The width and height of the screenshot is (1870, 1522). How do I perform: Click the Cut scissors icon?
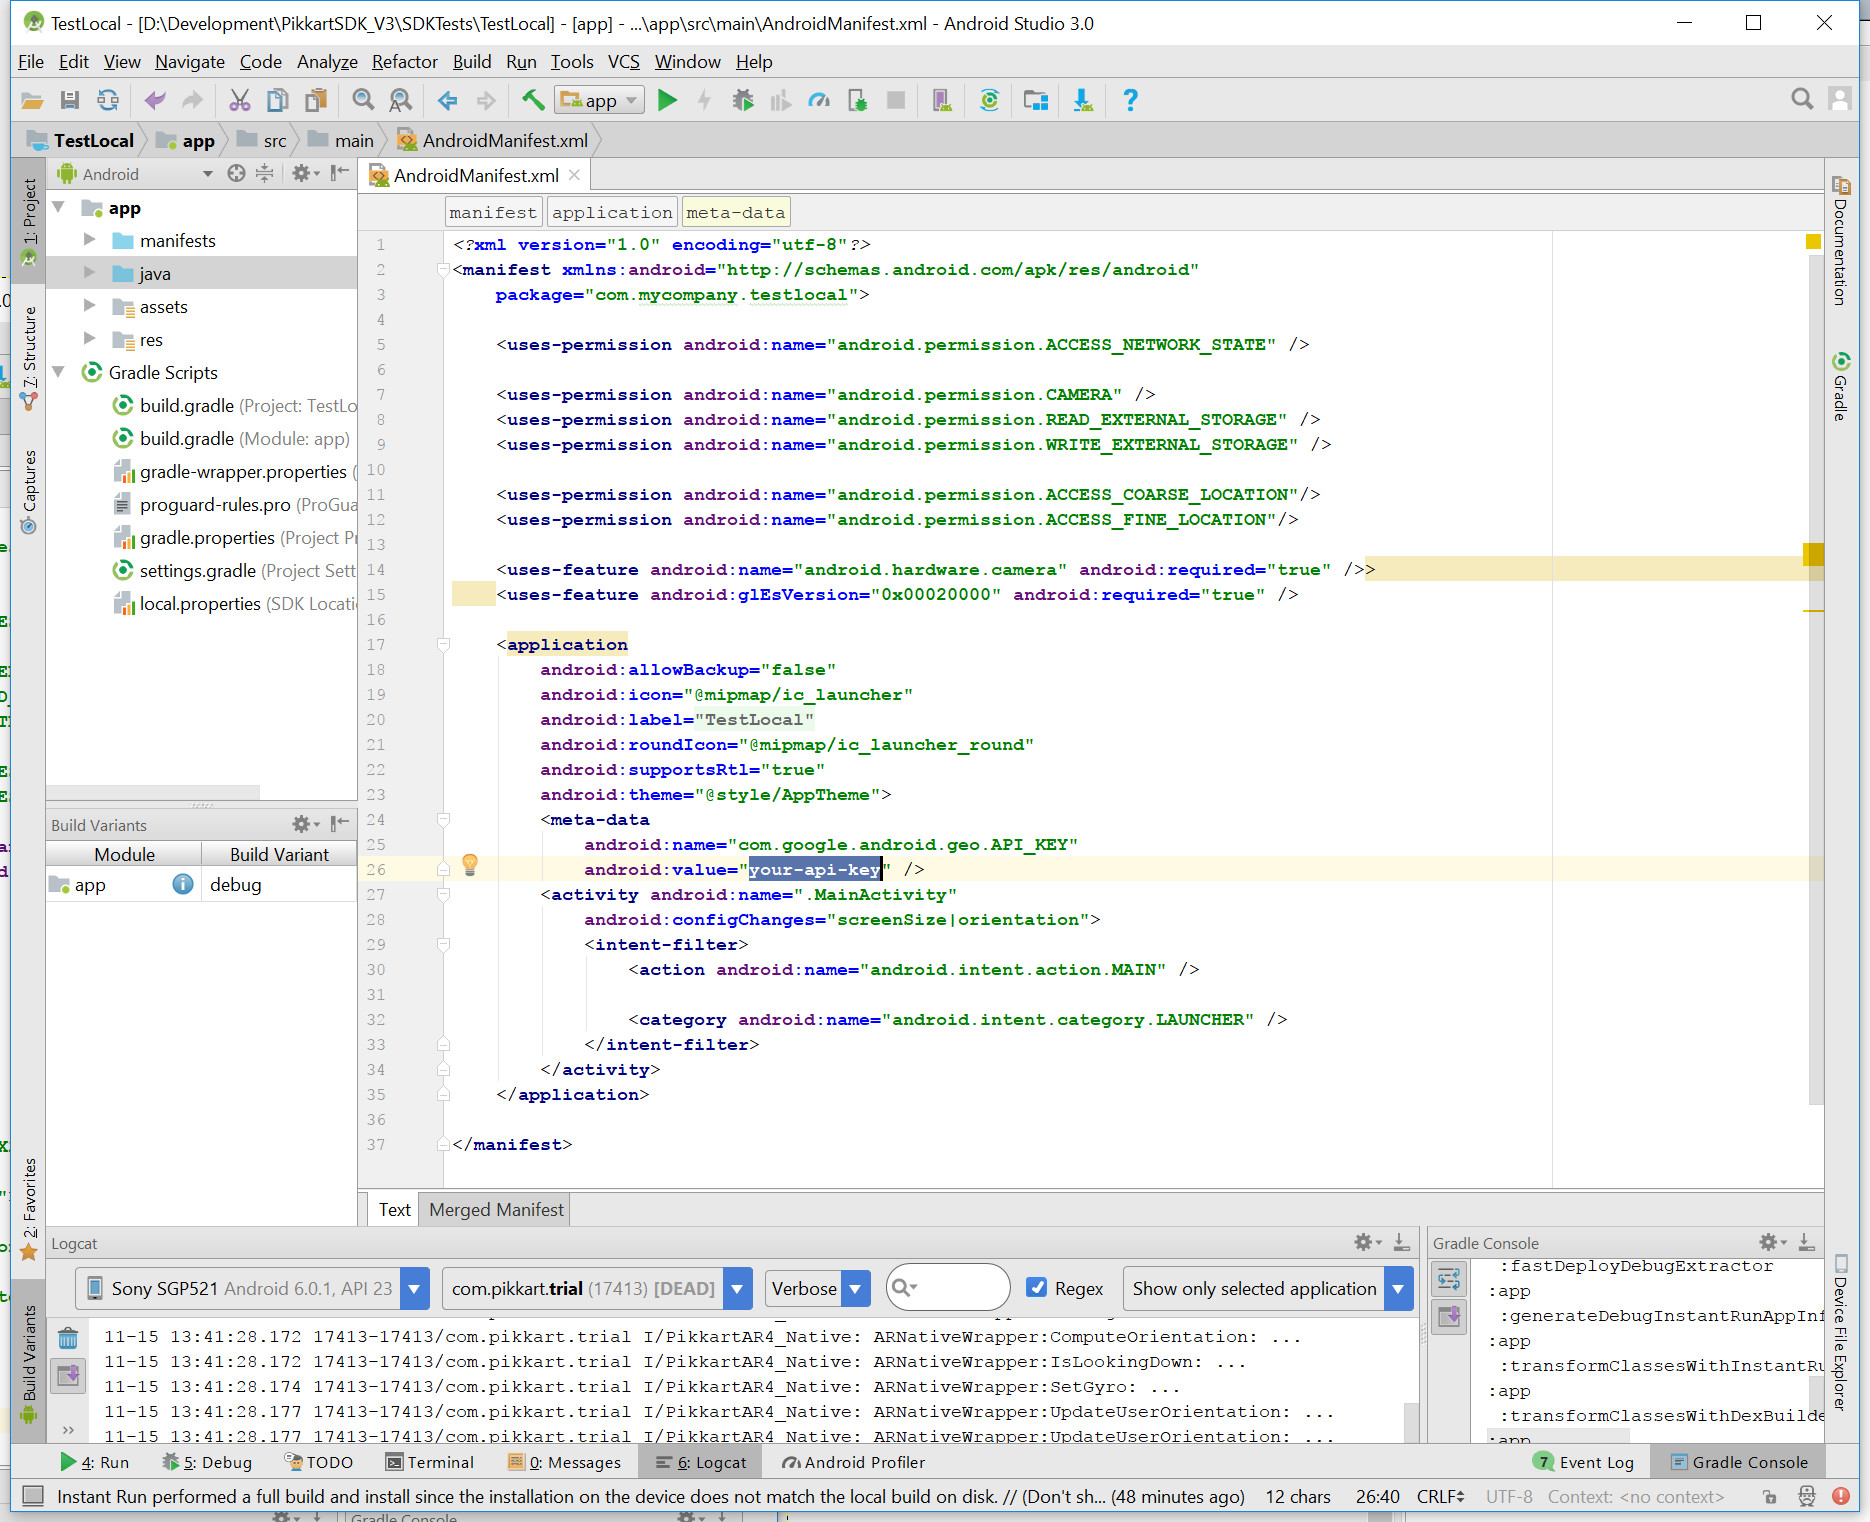(239, 100)
